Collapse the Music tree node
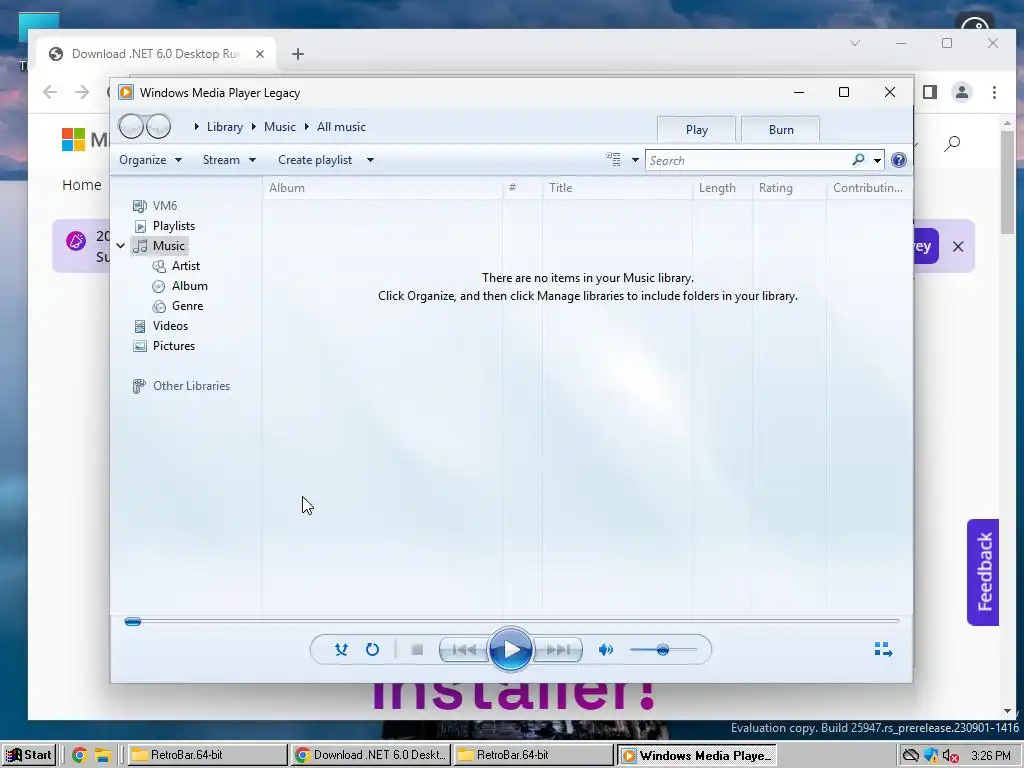1024x768 pixels. pyautogui.click(x=121, y=246)
